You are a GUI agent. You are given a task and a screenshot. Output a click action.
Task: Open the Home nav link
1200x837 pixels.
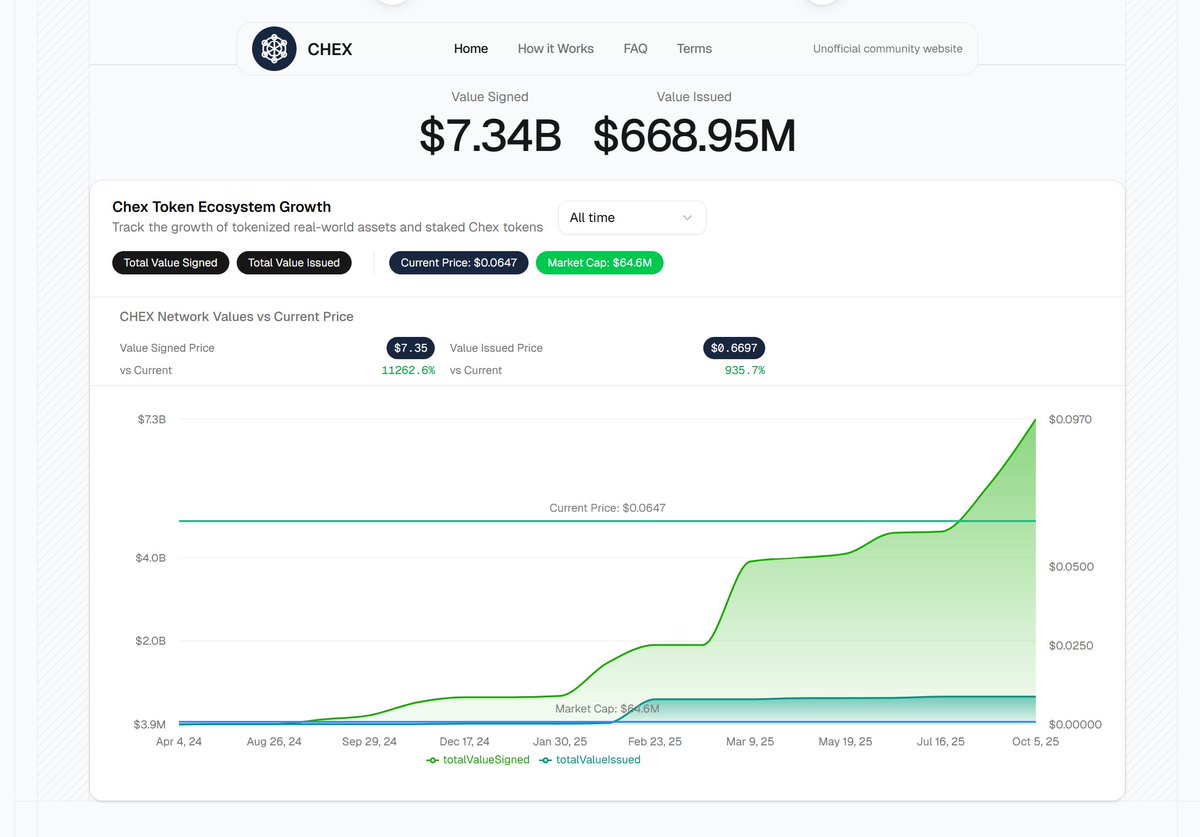pyautogui.click(x=471, y=48)
